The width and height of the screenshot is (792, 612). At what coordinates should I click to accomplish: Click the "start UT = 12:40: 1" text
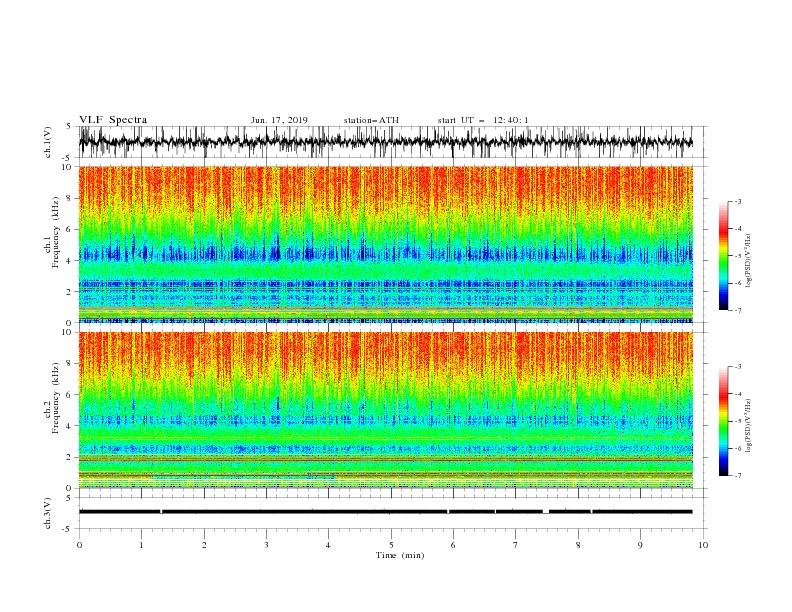(x=483, y=120)
